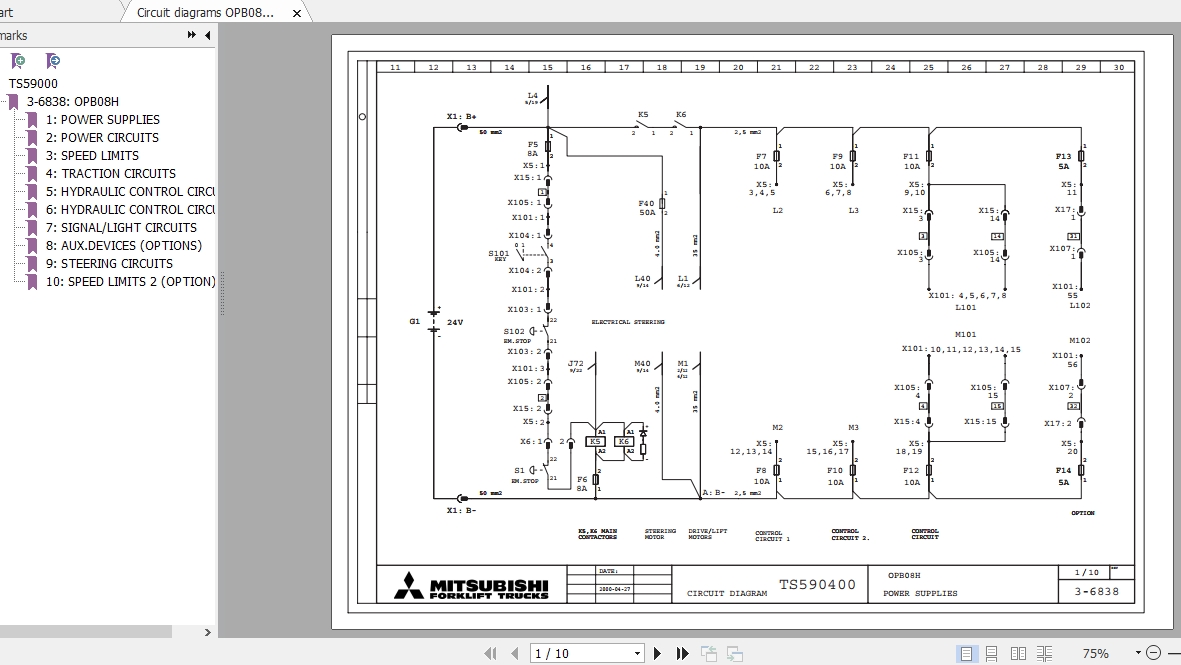Click the next page arrow icon
This screenshot has height=665, width=1181.
click(658, 652)
